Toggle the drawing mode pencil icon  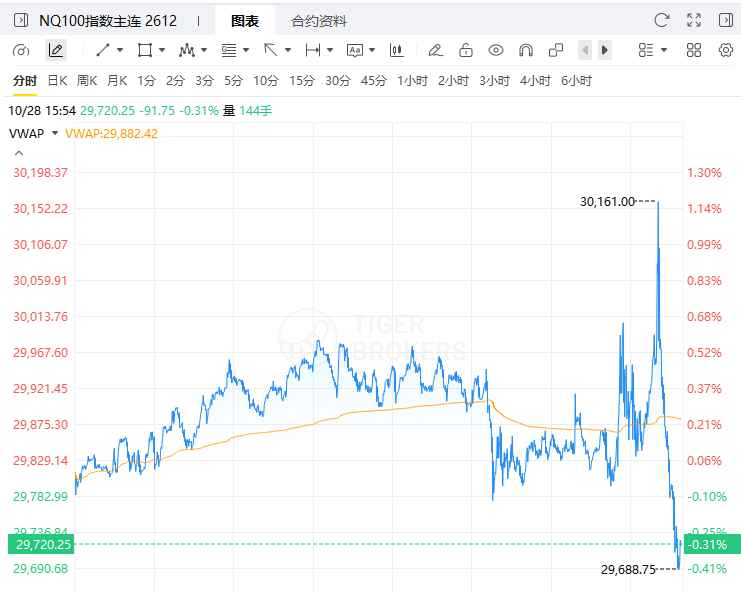coord(56,50)
